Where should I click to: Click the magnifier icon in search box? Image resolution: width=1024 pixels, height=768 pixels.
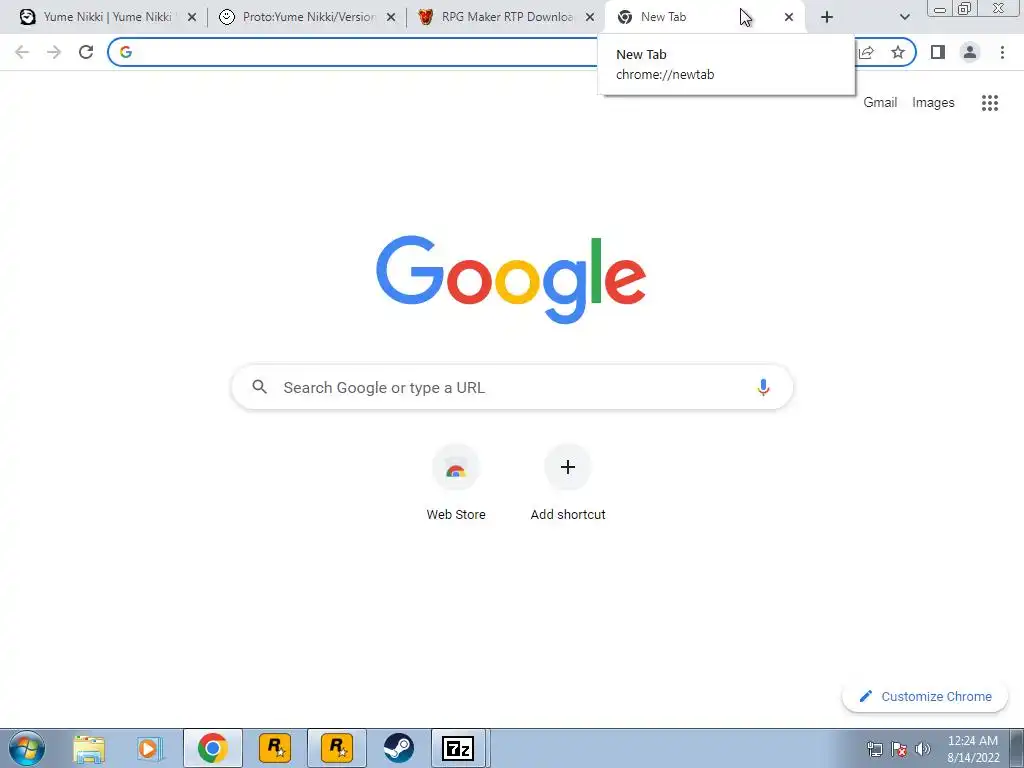tap(259, 387)
